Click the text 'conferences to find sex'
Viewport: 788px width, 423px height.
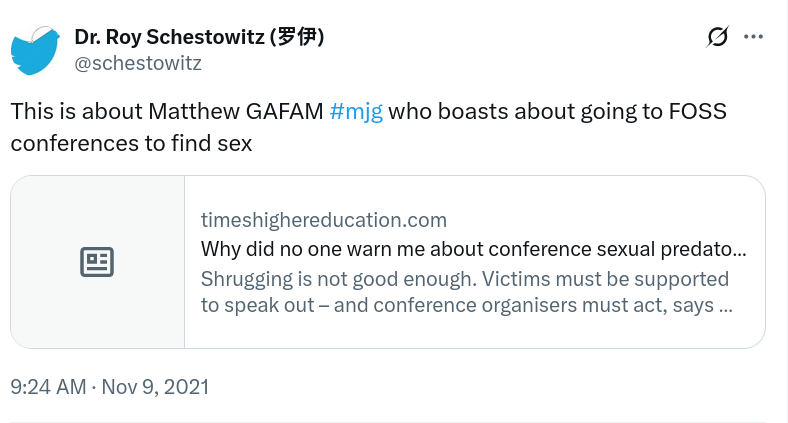click(x=131, y=143)
